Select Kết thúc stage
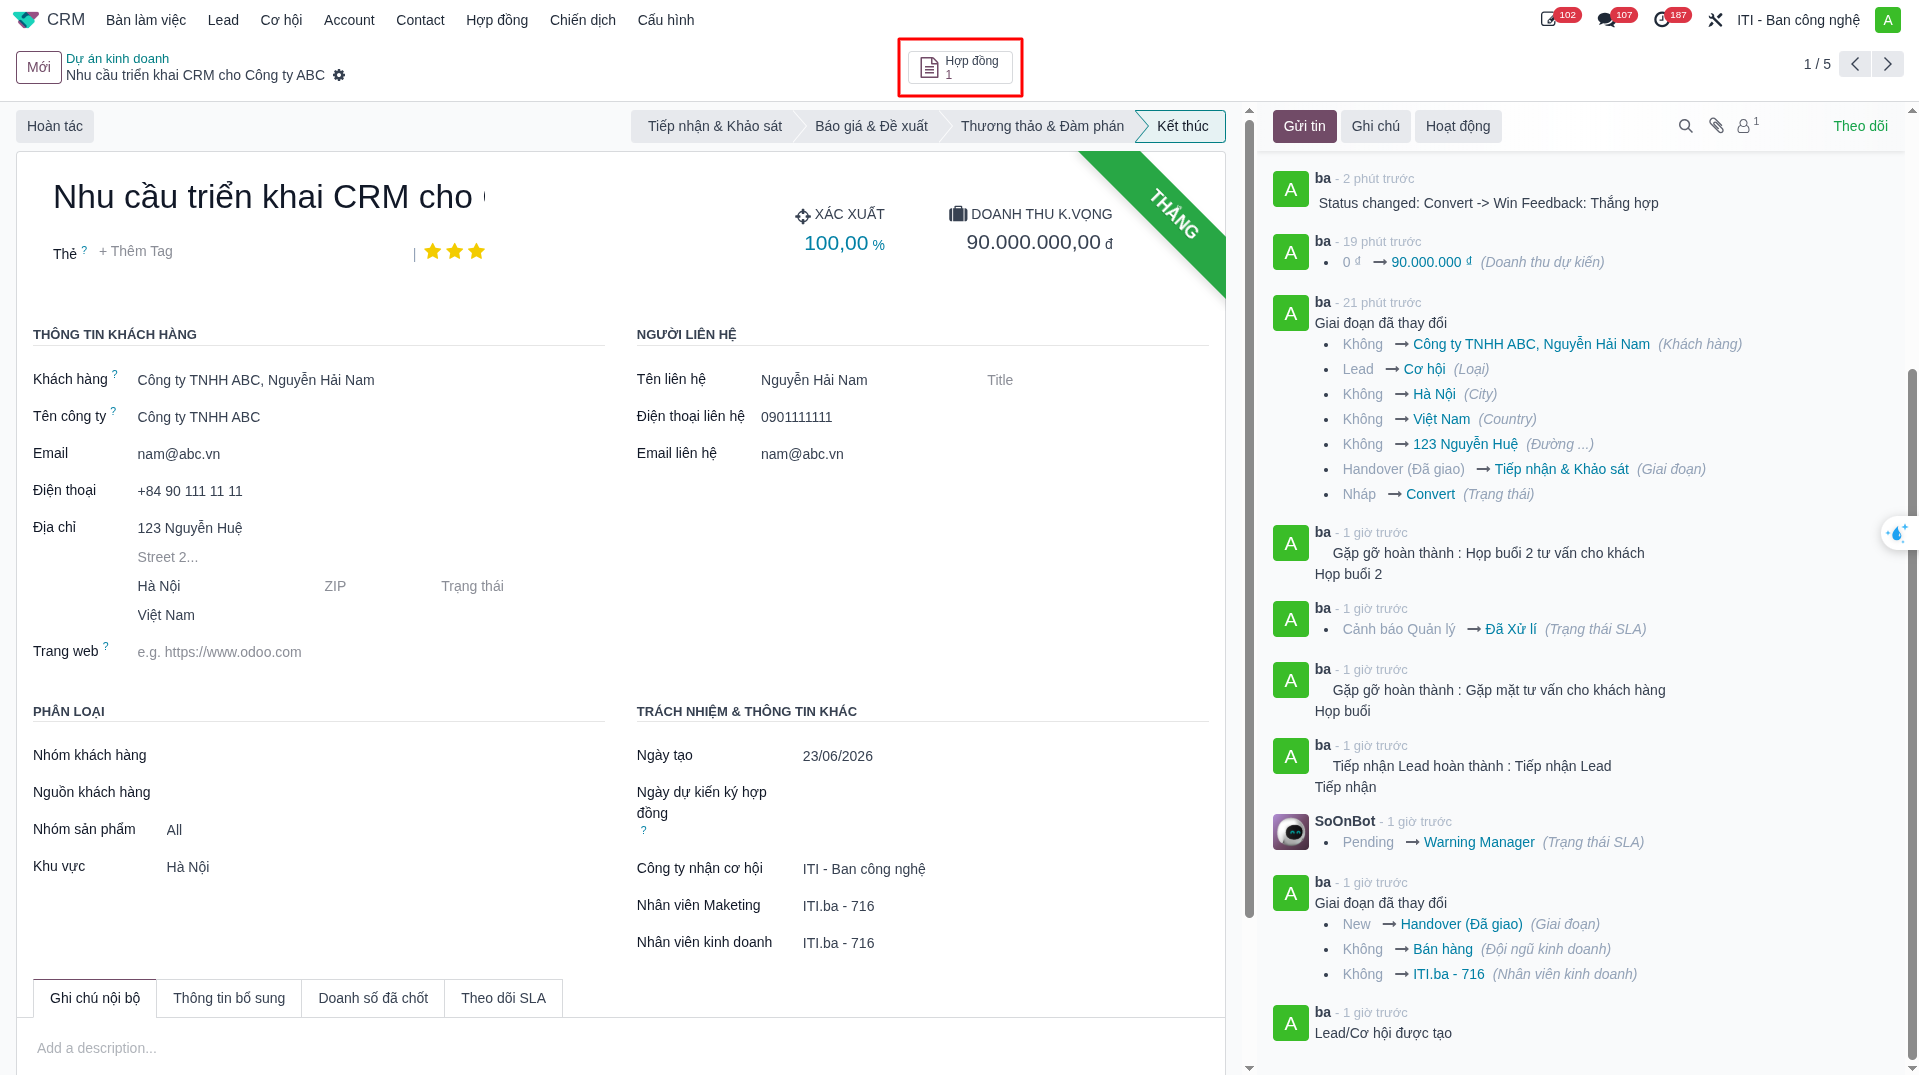Image resolution: width=1919 pixels, height=1075 pixels. pyautogui.click(x=1182, y=126)
